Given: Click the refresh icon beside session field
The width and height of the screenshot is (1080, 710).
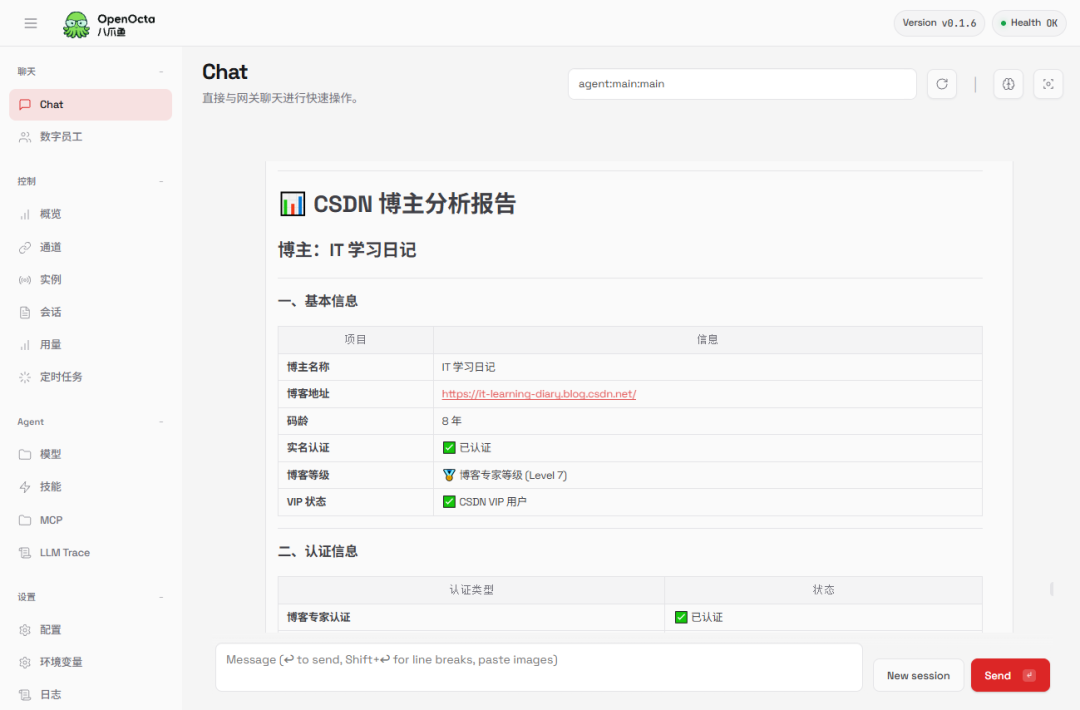Looking at the screenshot, I should (941, 84).
